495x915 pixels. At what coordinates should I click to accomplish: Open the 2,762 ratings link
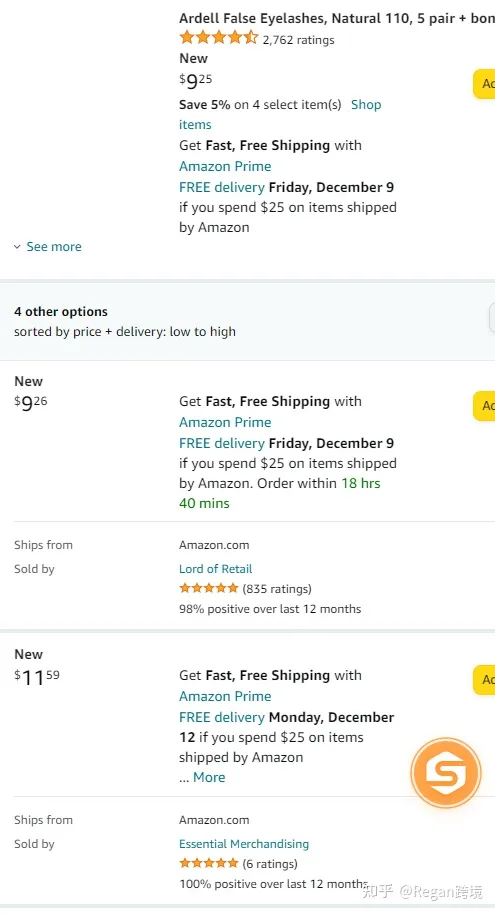pos(298,40)
